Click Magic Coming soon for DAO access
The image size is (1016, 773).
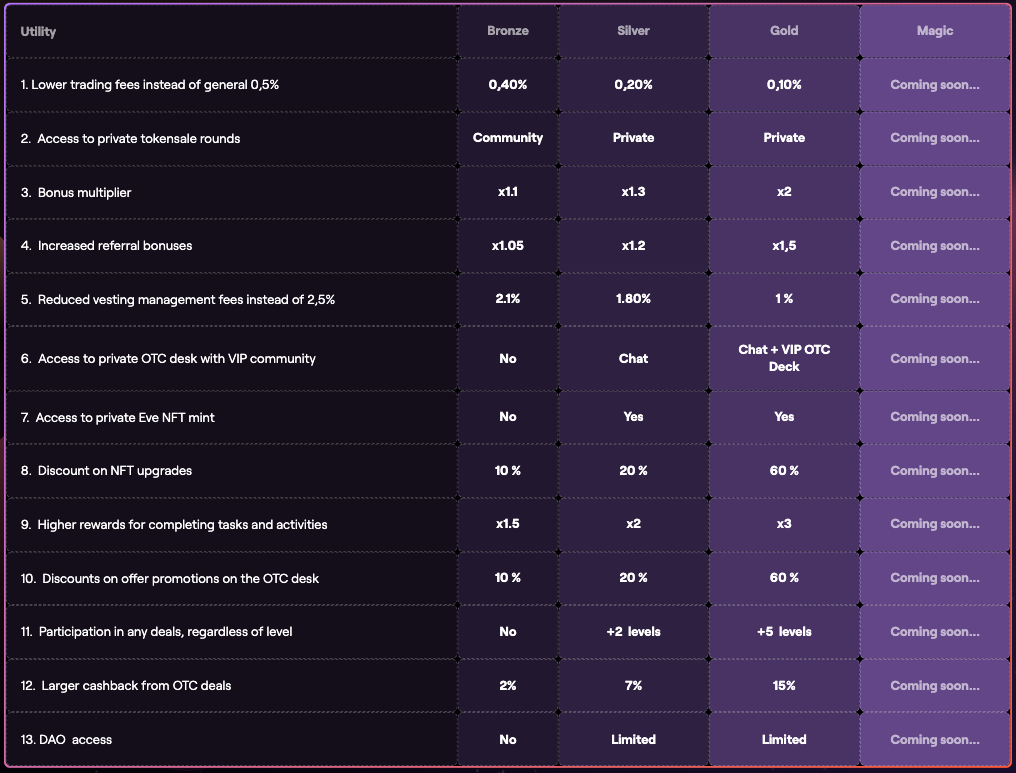[935, 739]
